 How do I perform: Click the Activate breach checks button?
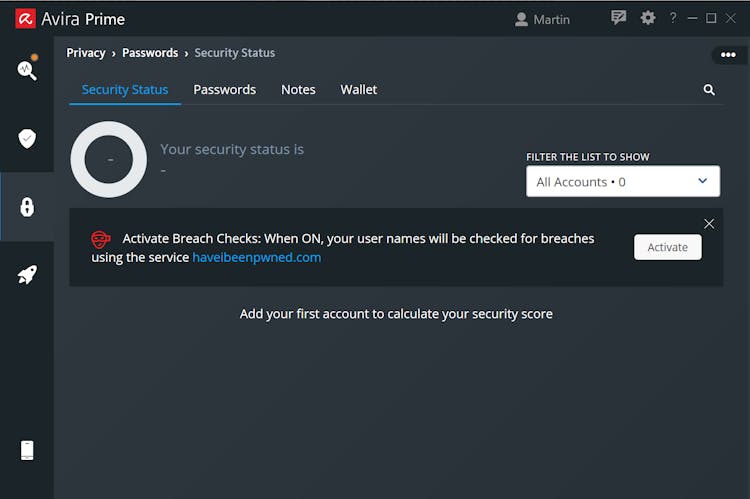(x=668, y=247)
